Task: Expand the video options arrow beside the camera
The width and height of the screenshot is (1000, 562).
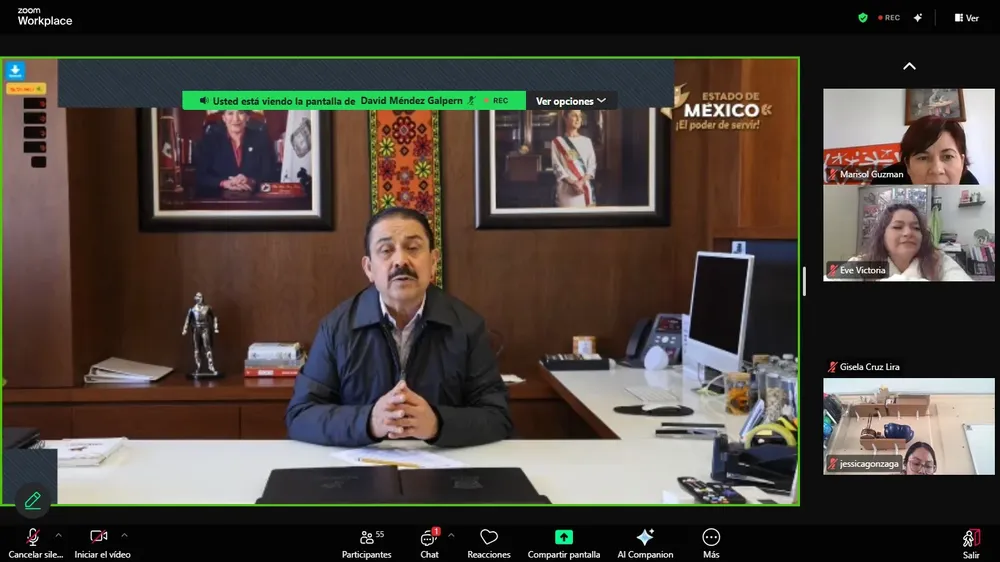Action: click(x=124, y=535)
